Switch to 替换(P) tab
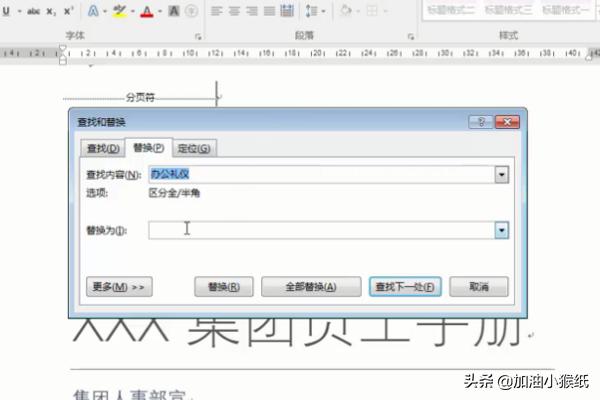The height and width of the screenshot is (400, 600). point(148,147)
